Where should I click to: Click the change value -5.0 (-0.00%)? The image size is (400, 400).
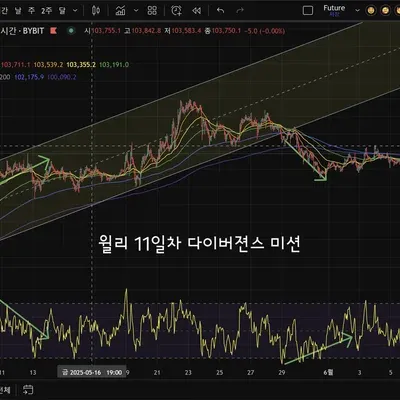[265, 31]
